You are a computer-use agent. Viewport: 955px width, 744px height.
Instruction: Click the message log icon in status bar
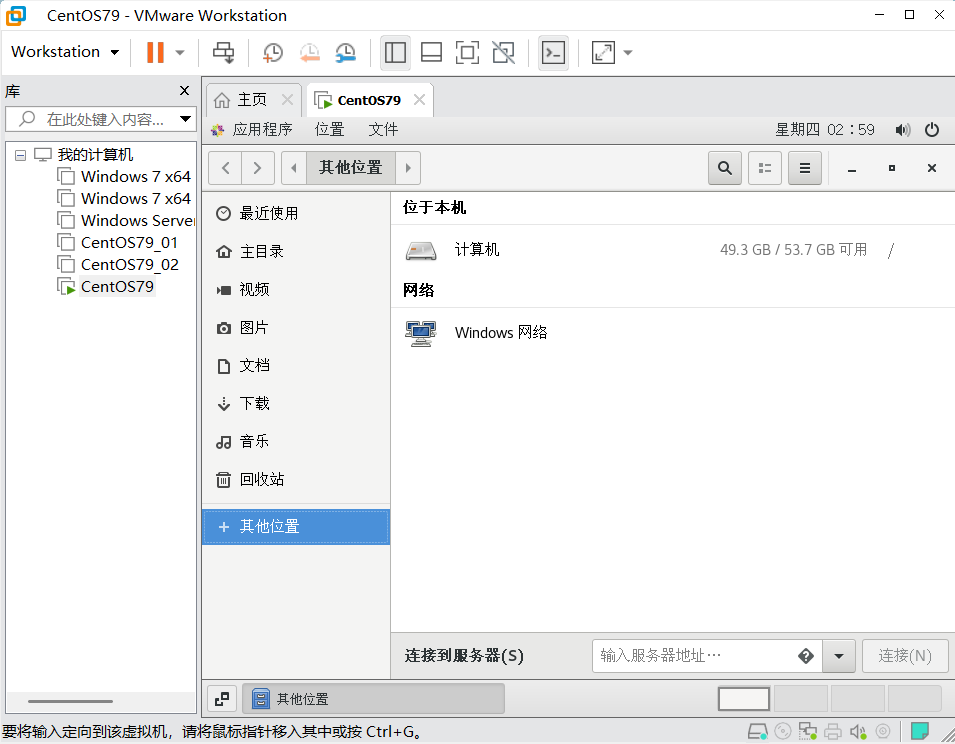[x=919, y=731]
